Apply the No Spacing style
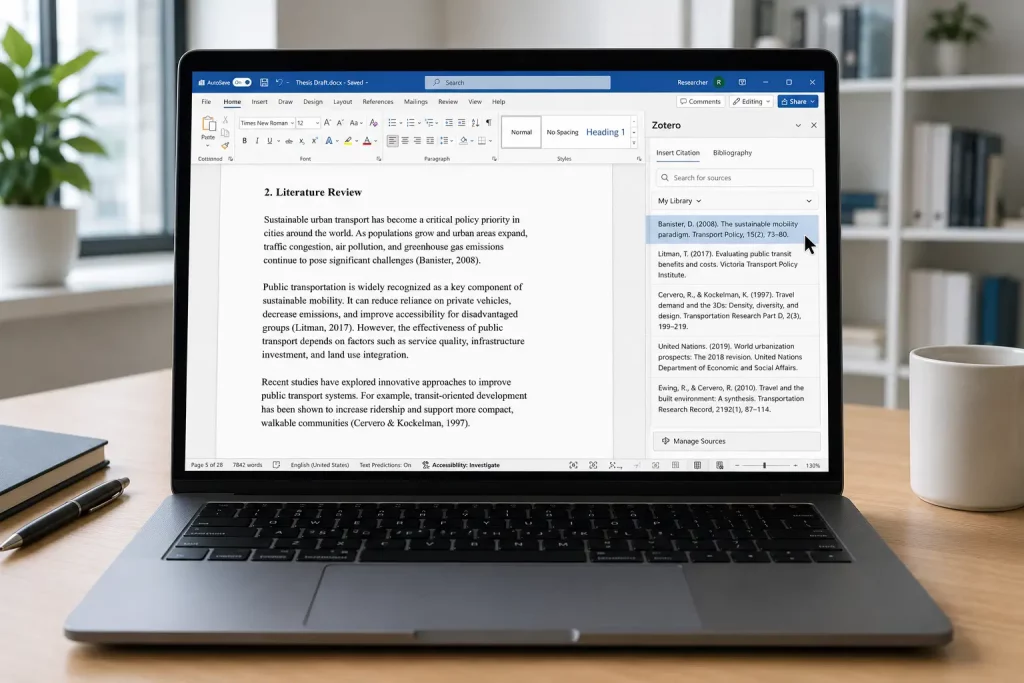Viewport: 1024px width, 683px height. pyautogui.click(x=562, y=132)
